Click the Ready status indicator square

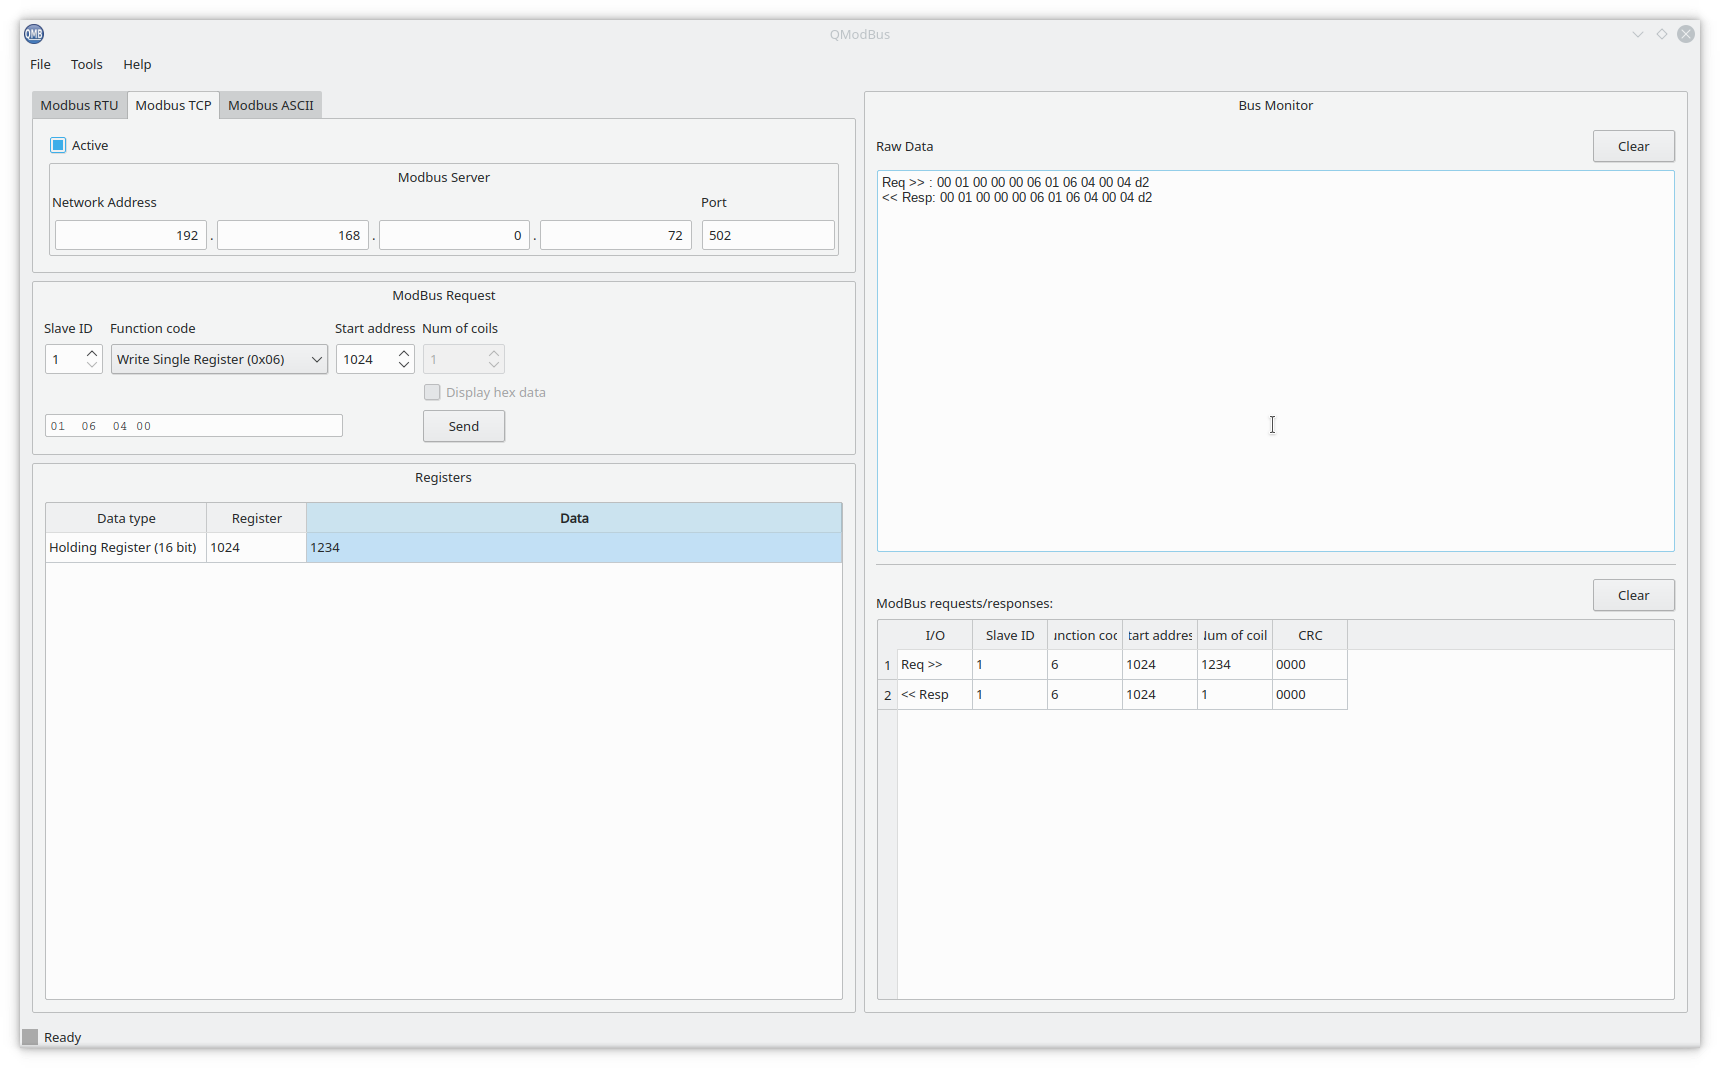coord(30,1037)
